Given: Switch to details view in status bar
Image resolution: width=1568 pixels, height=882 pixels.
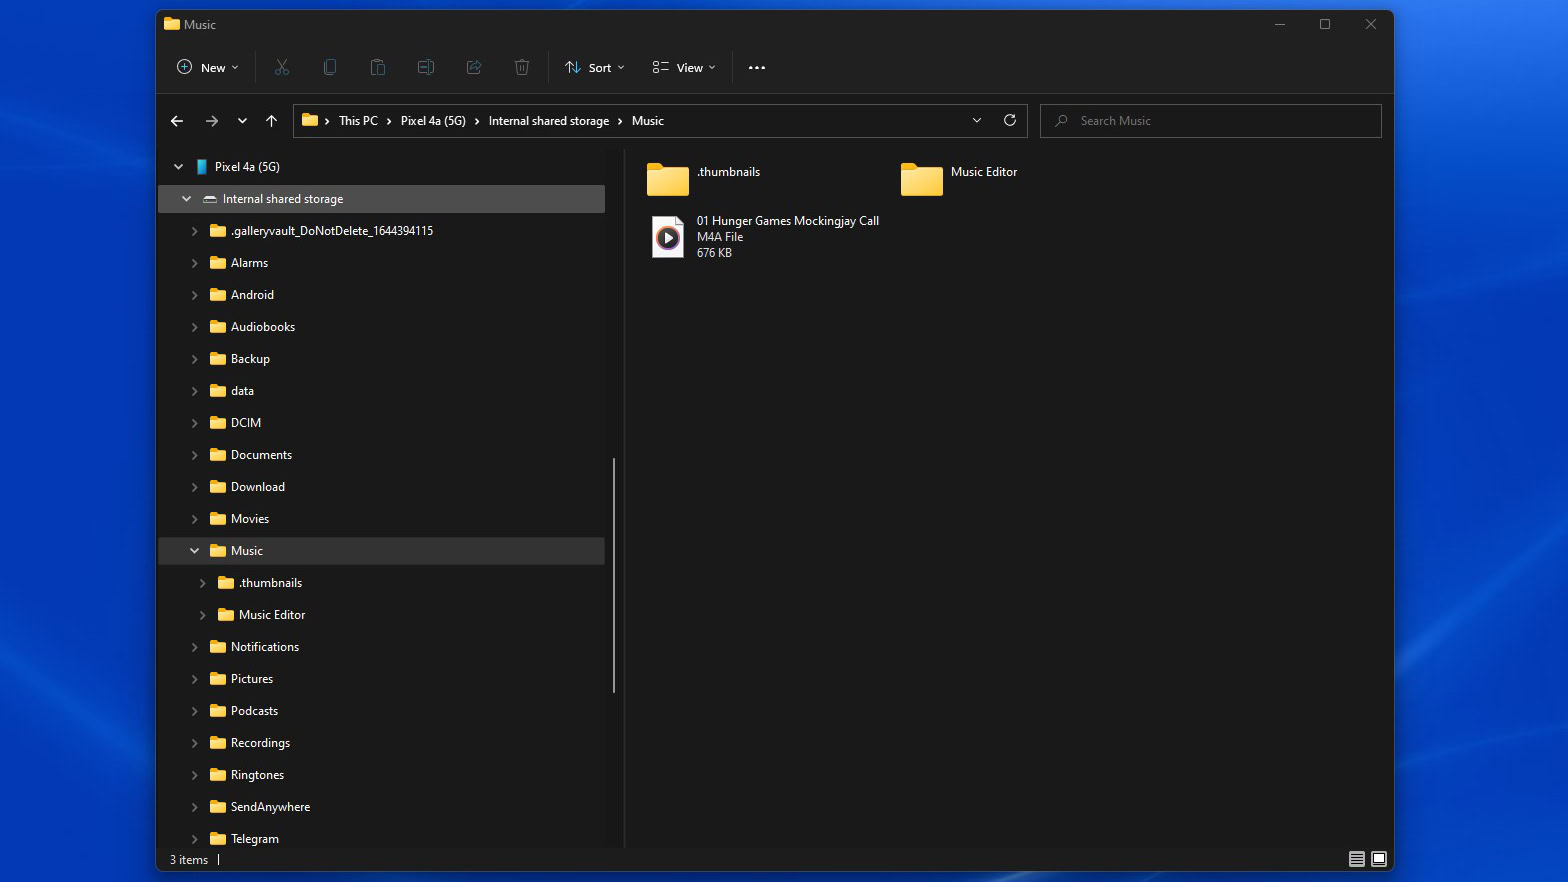Looking at the screenshot, I should (x=1356, y=859).
